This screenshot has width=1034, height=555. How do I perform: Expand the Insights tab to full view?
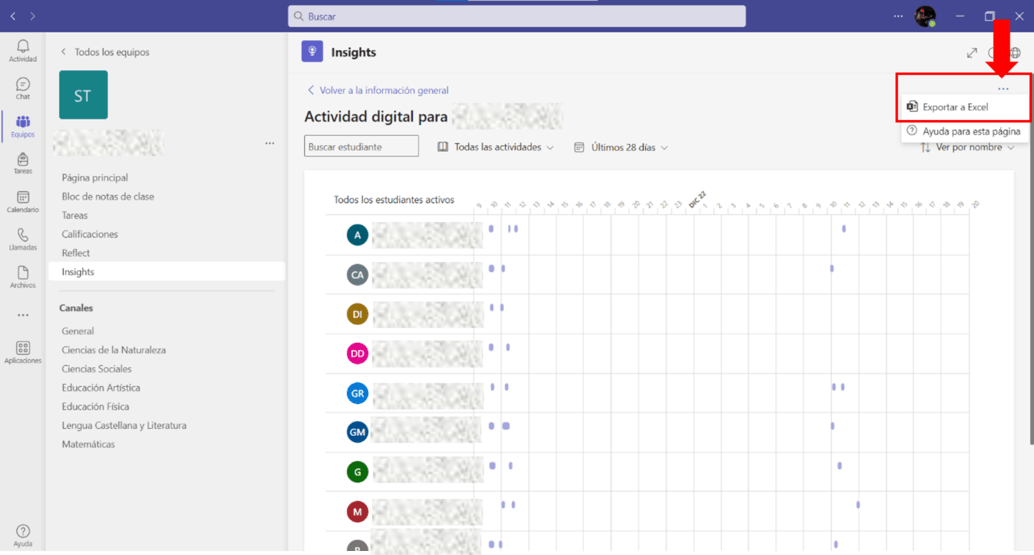tap(972, 53)
